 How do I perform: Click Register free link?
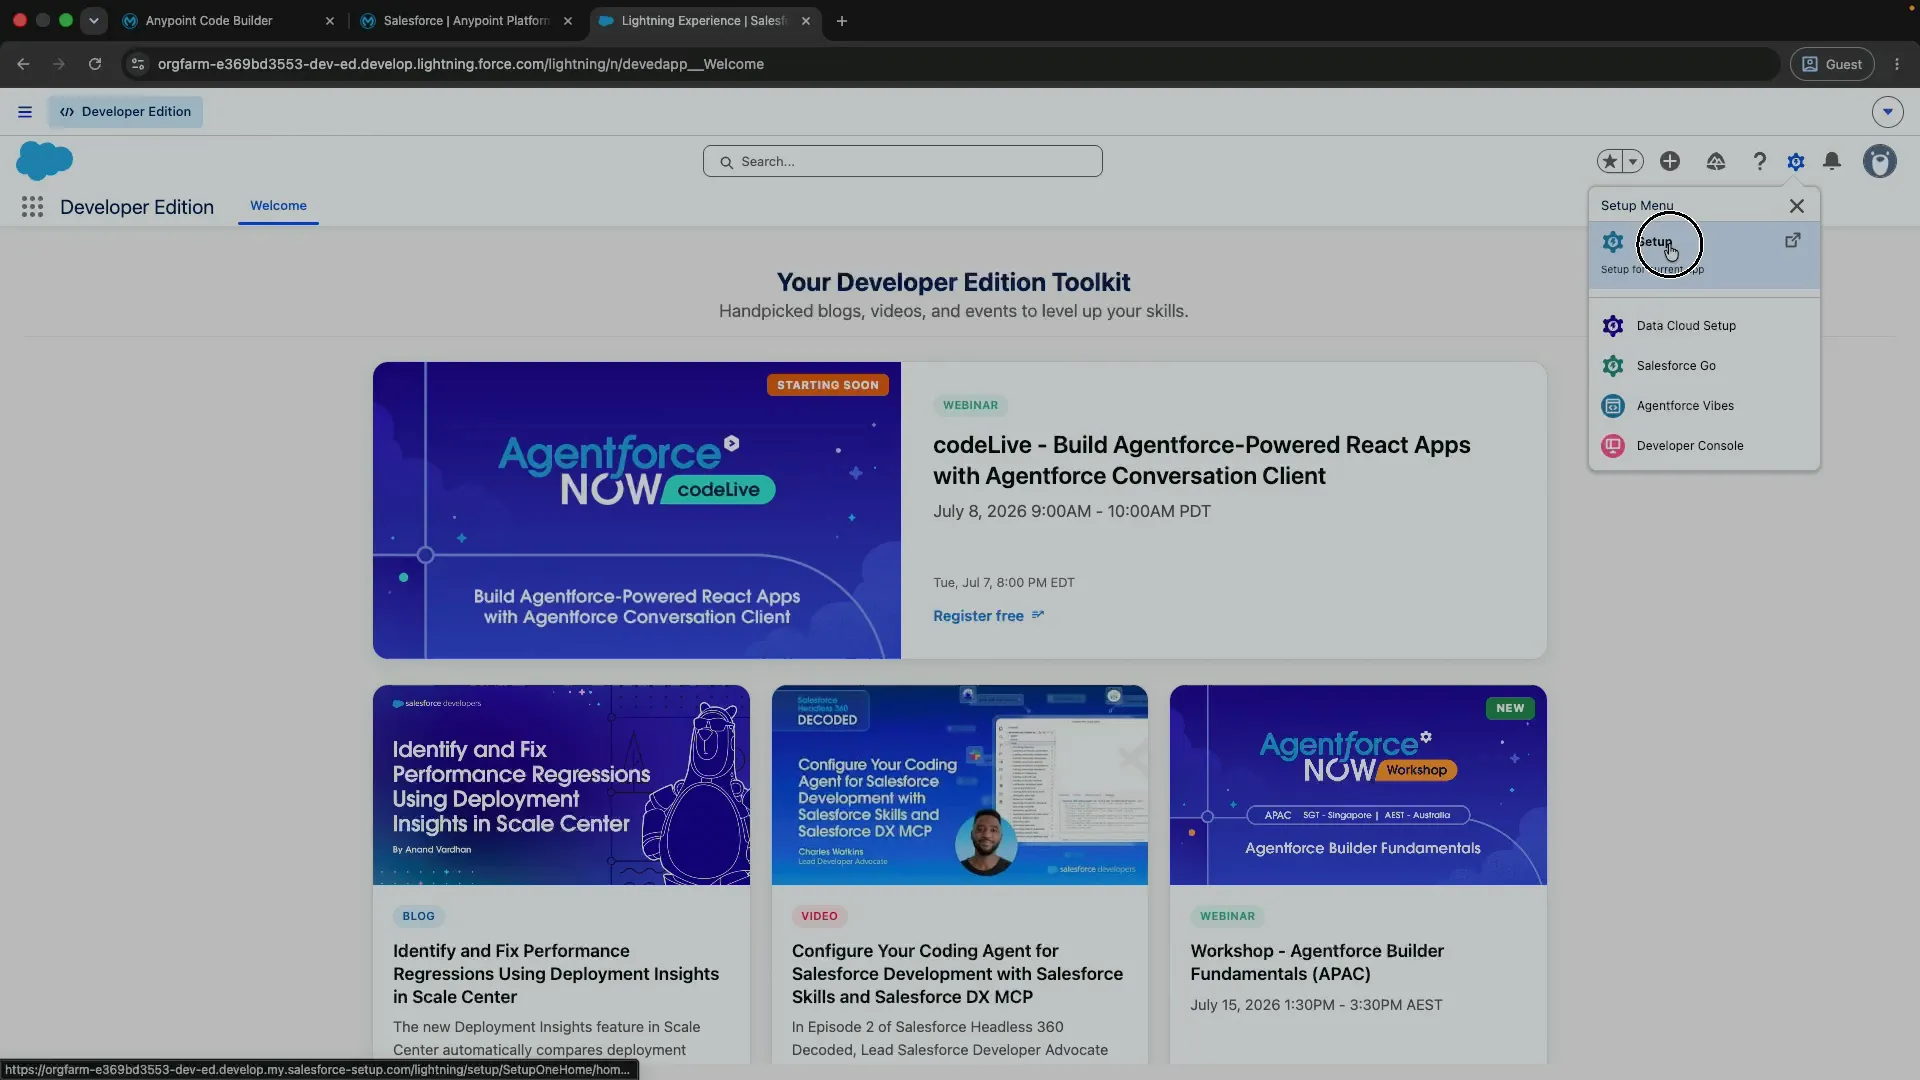click(x=988, y=616)
